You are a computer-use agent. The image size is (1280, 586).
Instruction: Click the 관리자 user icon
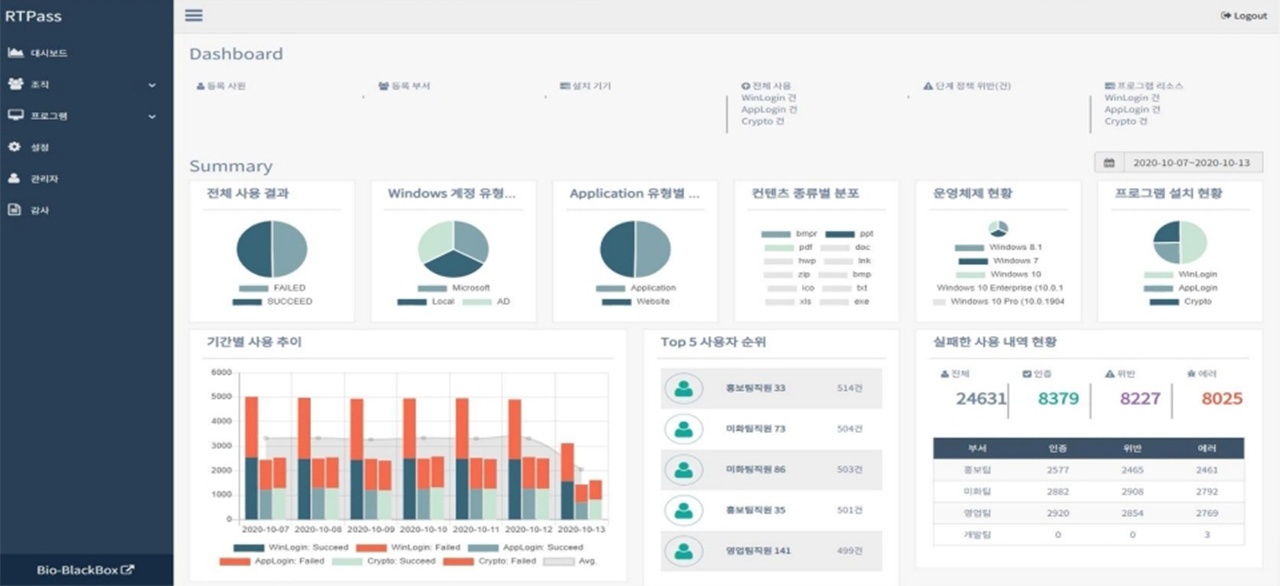point(14,178)
